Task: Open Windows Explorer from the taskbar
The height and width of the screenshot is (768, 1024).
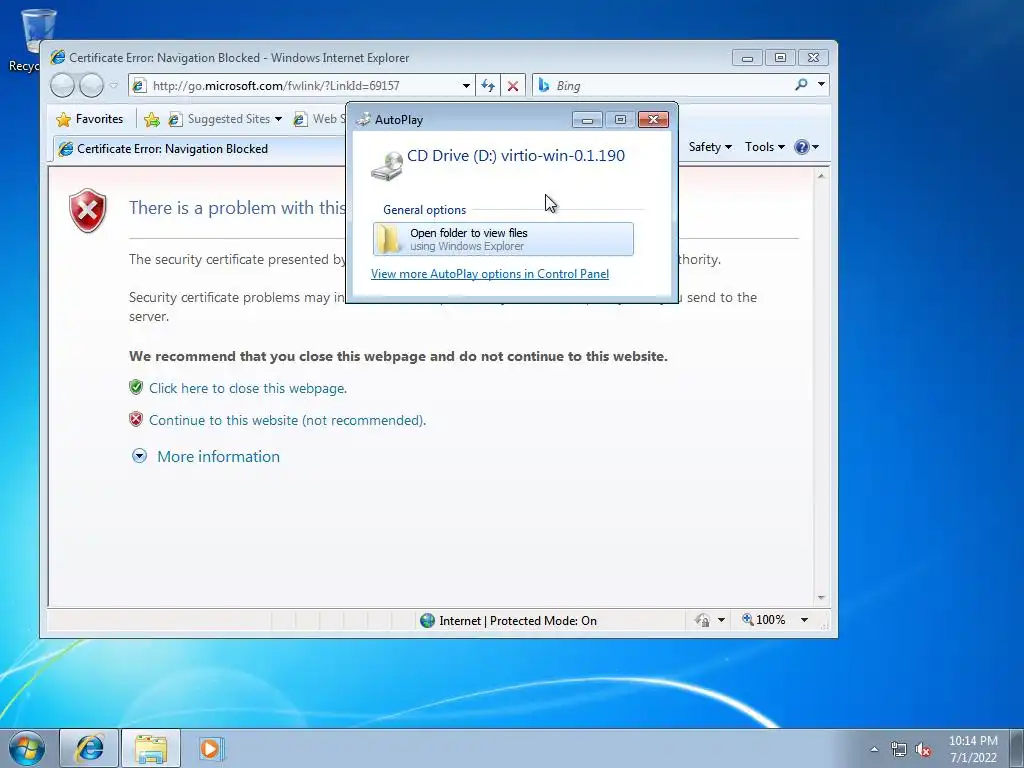Action: click(x=151, y=748)
